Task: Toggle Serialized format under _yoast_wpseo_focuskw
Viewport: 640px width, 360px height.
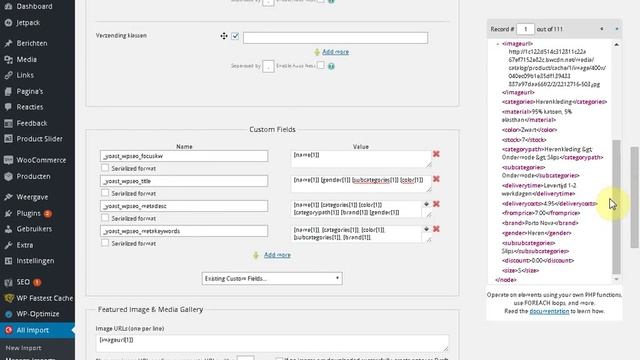Action: tap(105, 168)
